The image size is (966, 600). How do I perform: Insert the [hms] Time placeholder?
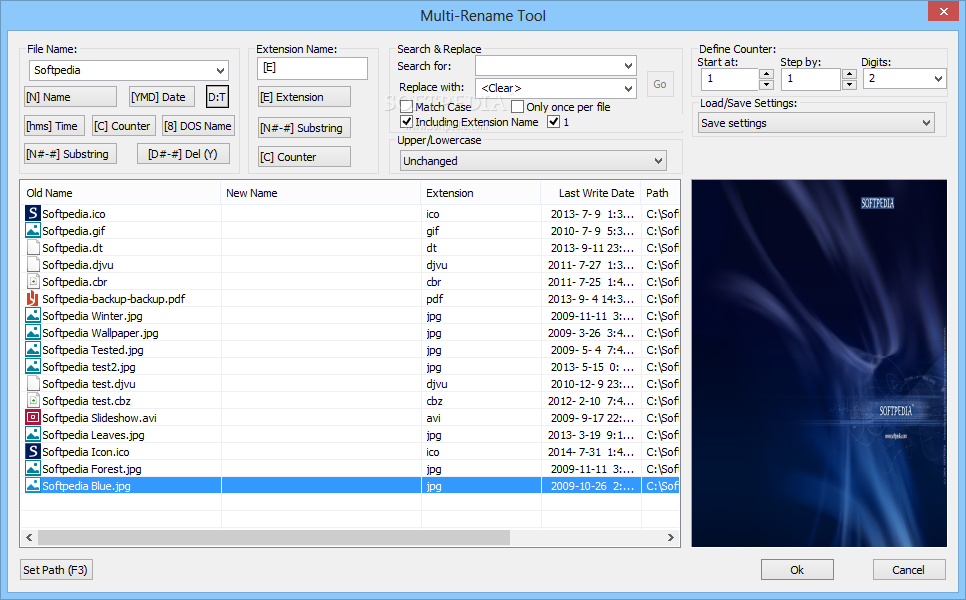52,126
